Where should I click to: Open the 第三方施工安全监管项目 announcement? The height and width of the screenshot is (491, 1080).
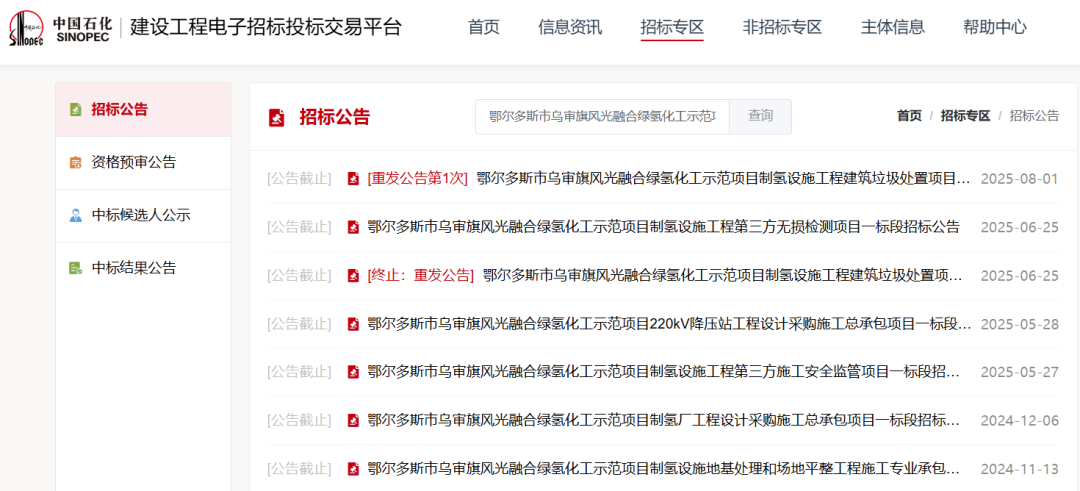pyautogui.click(x=663, y=372)
